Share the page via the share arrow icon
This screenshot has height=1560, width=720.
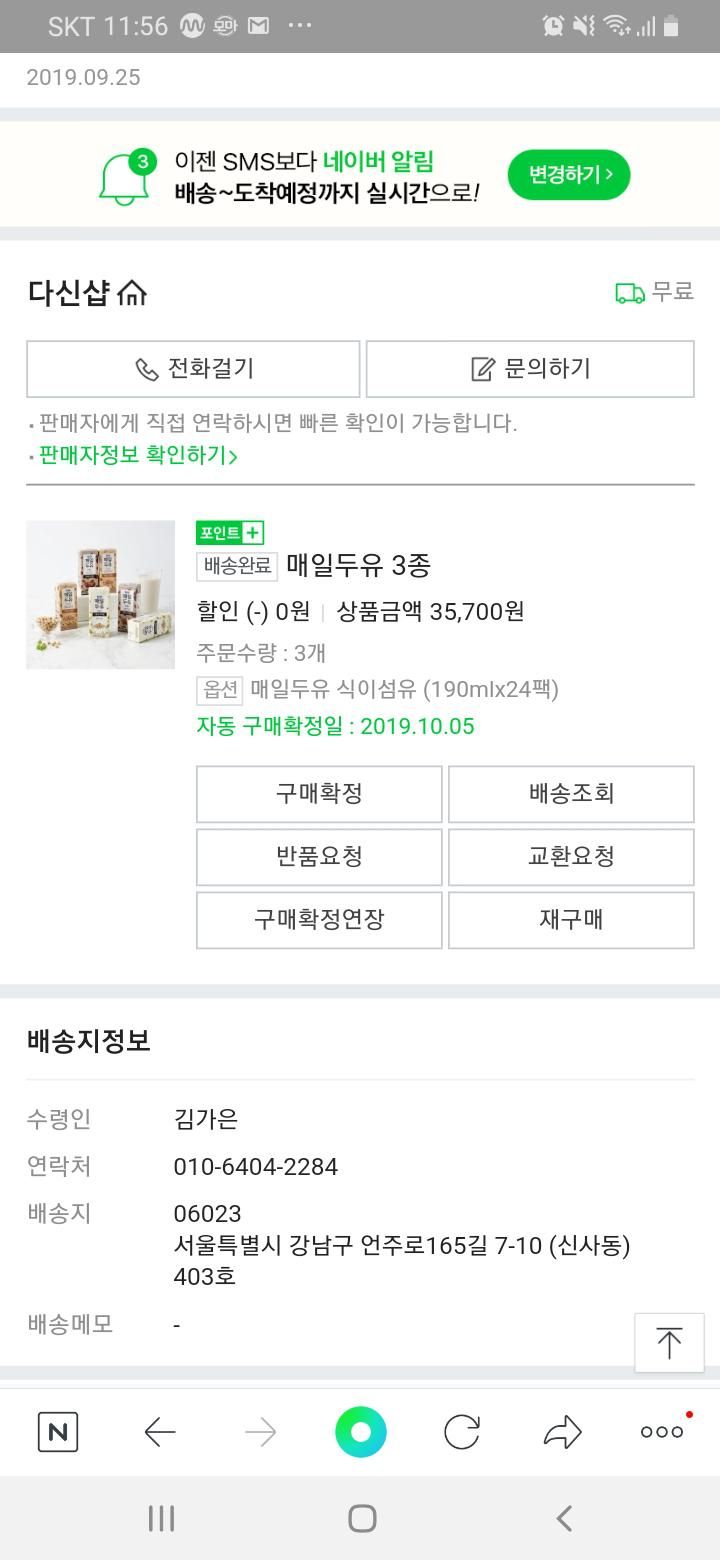point(562,1432)
